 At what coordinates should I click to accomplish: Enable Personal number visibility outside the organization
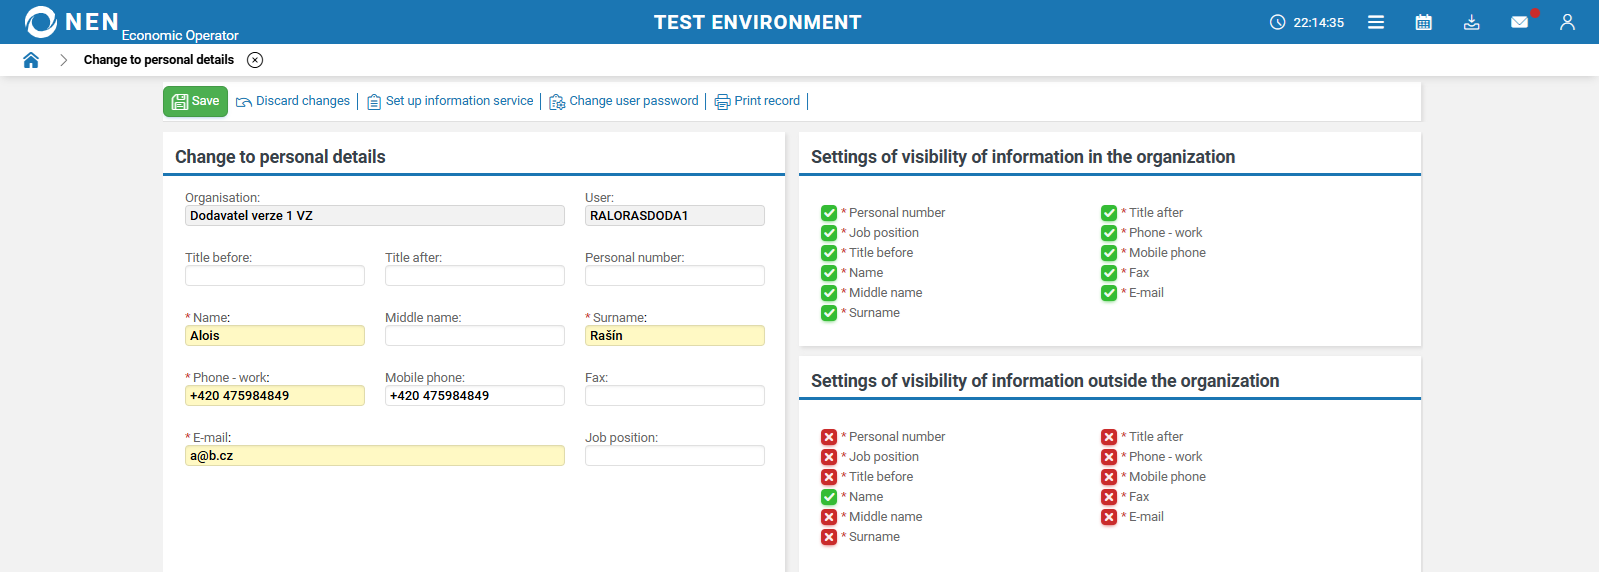829,437
